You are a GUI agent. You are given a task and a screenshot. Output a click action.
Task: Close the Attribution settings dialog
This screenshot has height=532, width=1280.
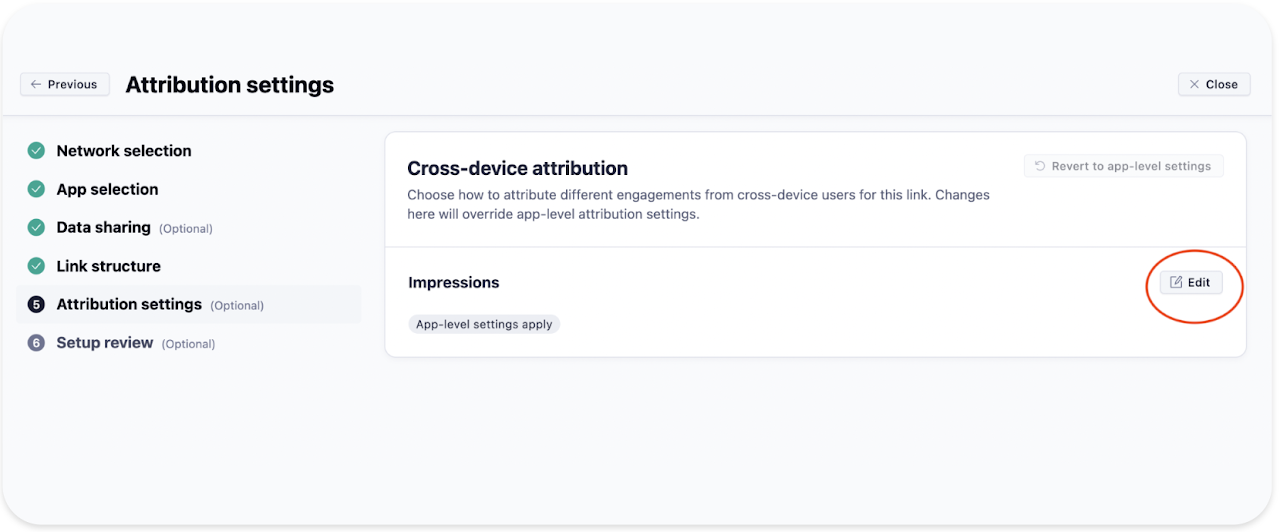[x=1213, y=85]
